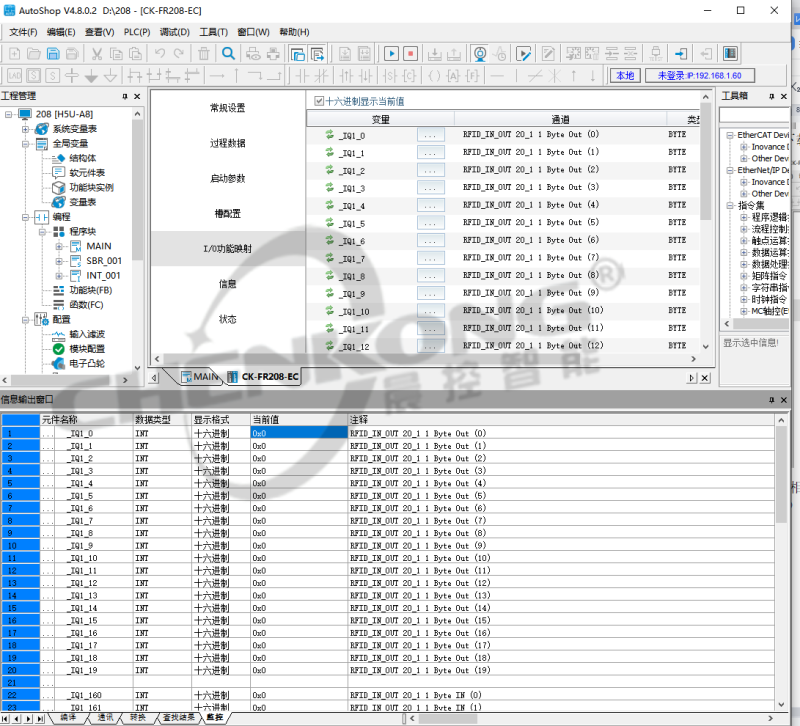
Task: Click the magnifier Find icon in toolbar
Action: pos(228,53)
